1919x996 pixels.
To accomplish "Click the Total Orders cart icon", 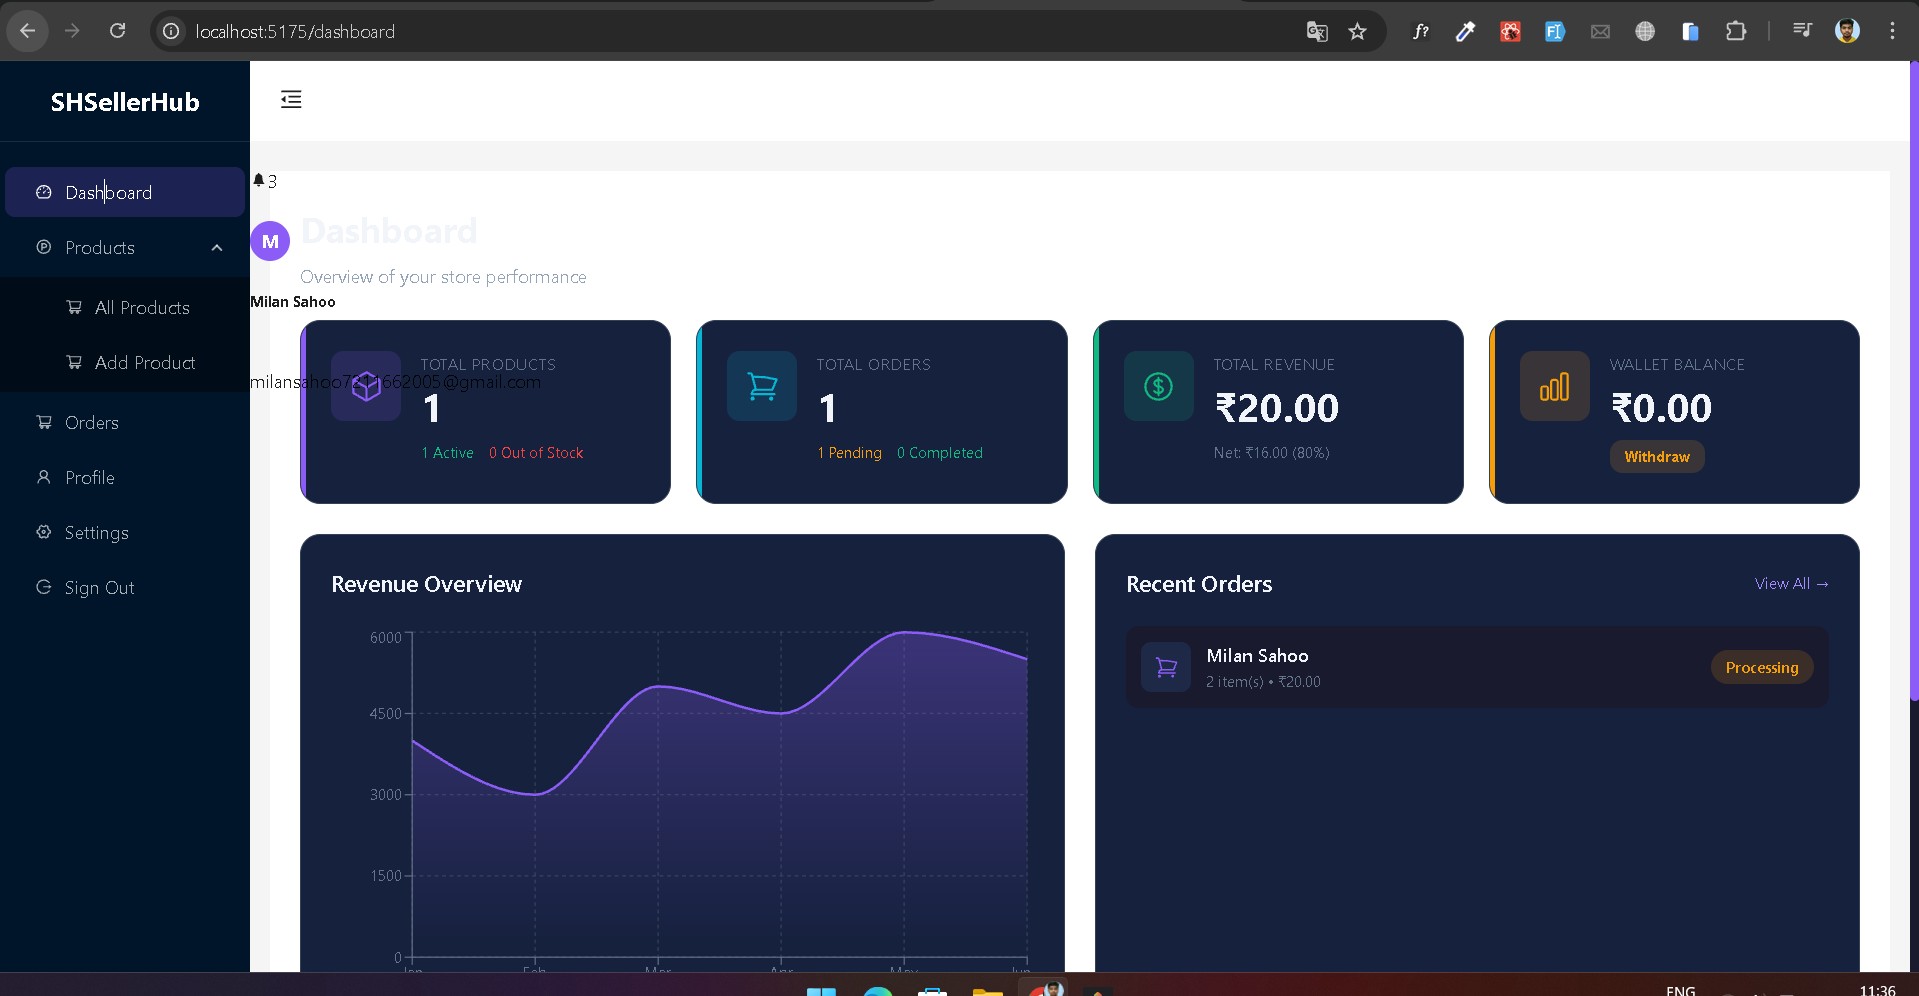I will (x=762, y=386).
